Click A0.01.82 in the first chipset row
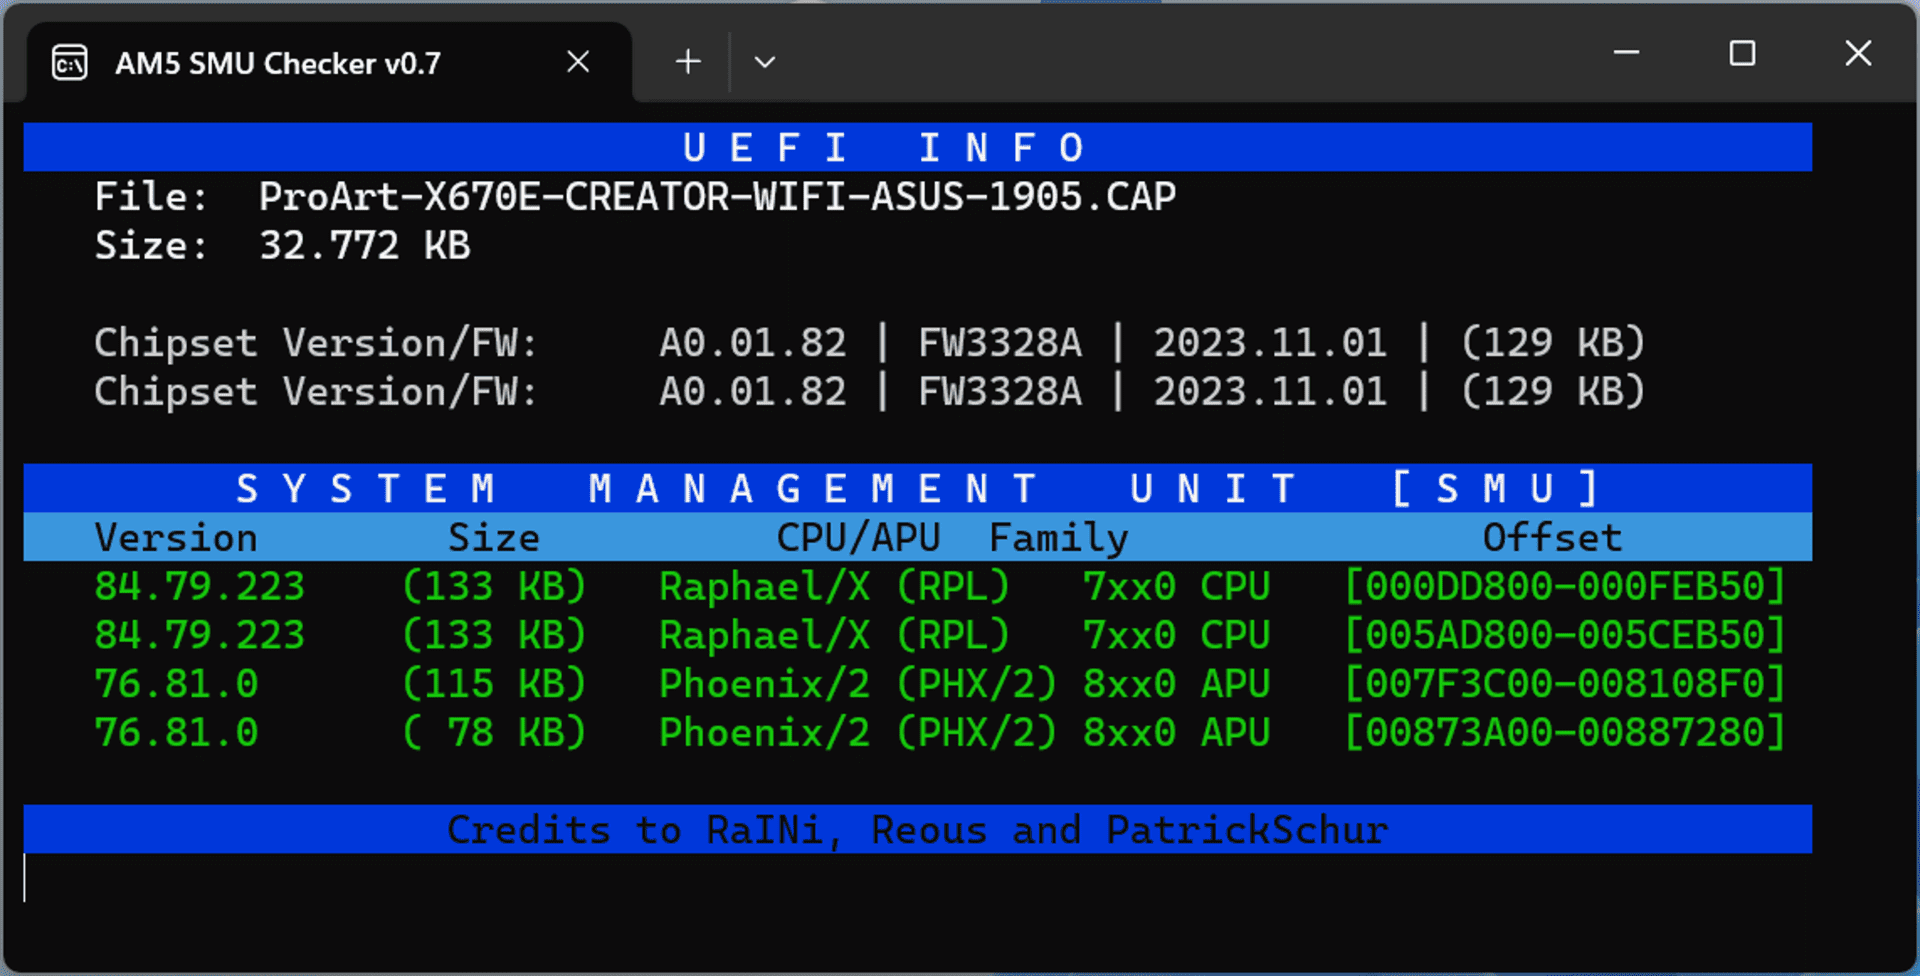The width and height of the screenshot is (1920, 976). click(x=753, y=343)
